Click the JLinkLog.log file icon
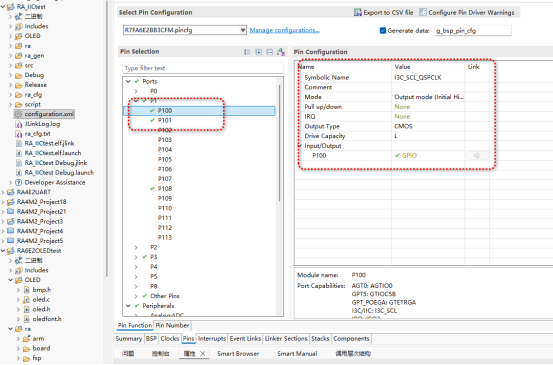The width and height of the screenshot is (553, 365). (19, 124)
